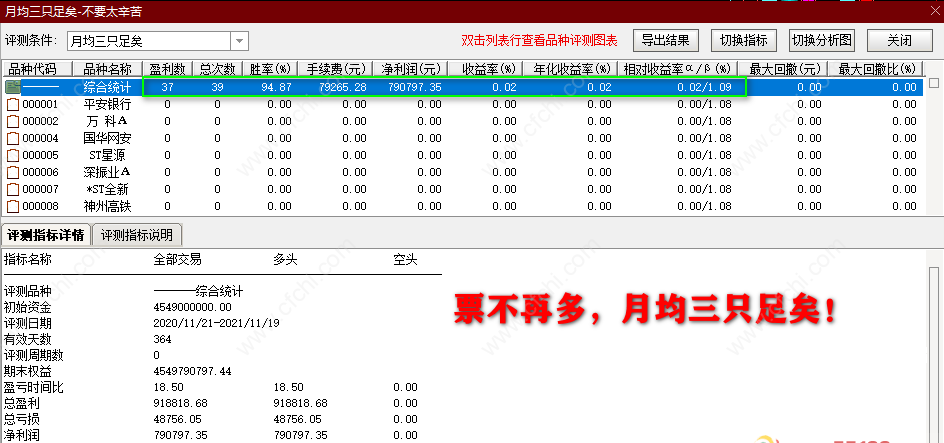
Task: Click the 000006 stock code
Action: (40, 172)
